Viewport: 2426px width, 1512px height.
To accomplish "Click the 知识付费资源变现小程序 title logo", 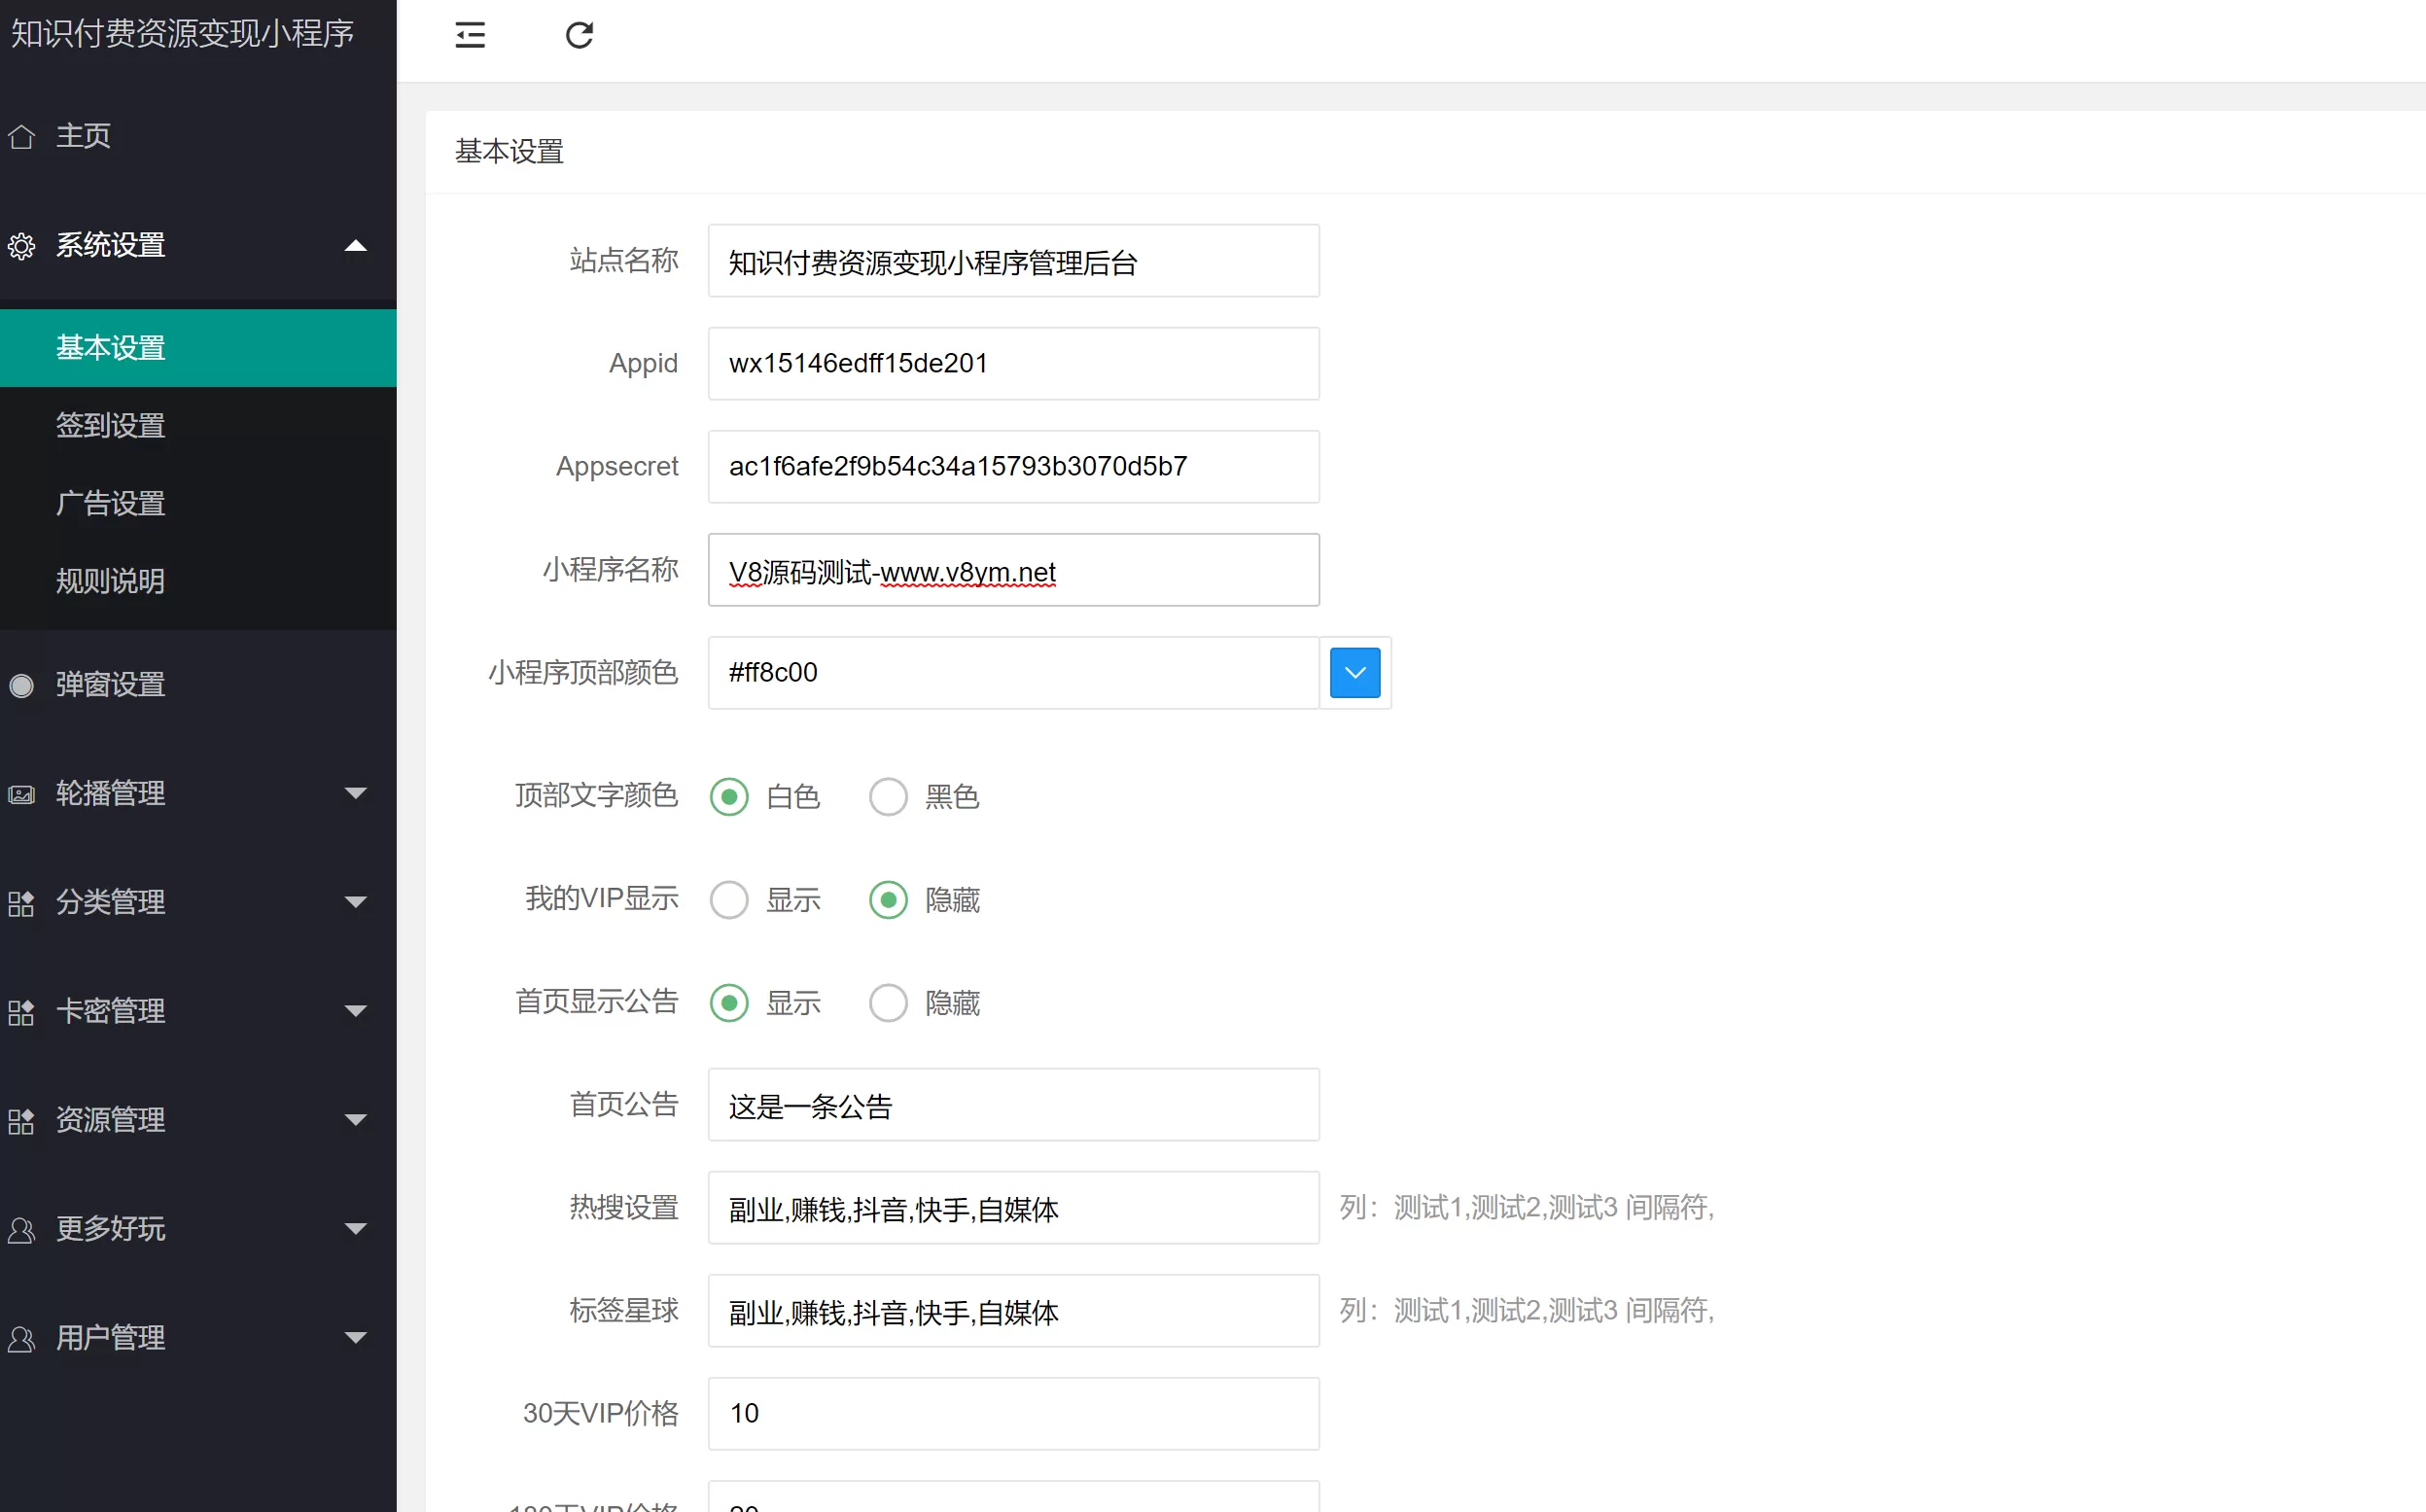I will click(x=183, y=34).
